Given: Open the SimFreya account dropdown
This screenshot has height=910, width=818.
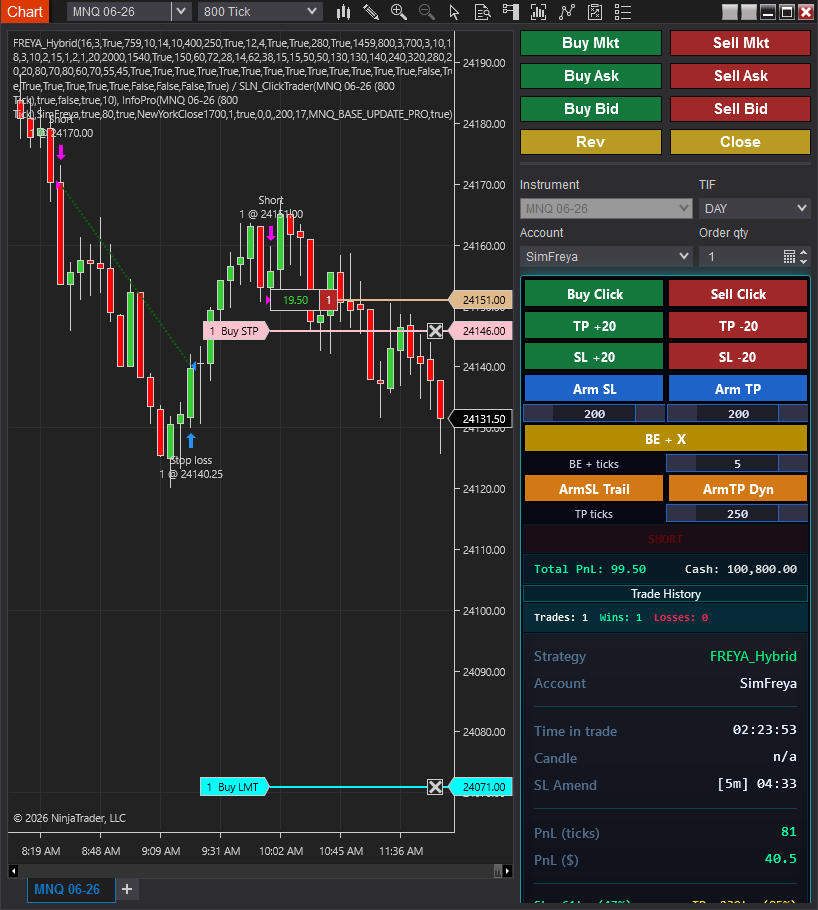Looking at the screenshot, I should (606, 257).
